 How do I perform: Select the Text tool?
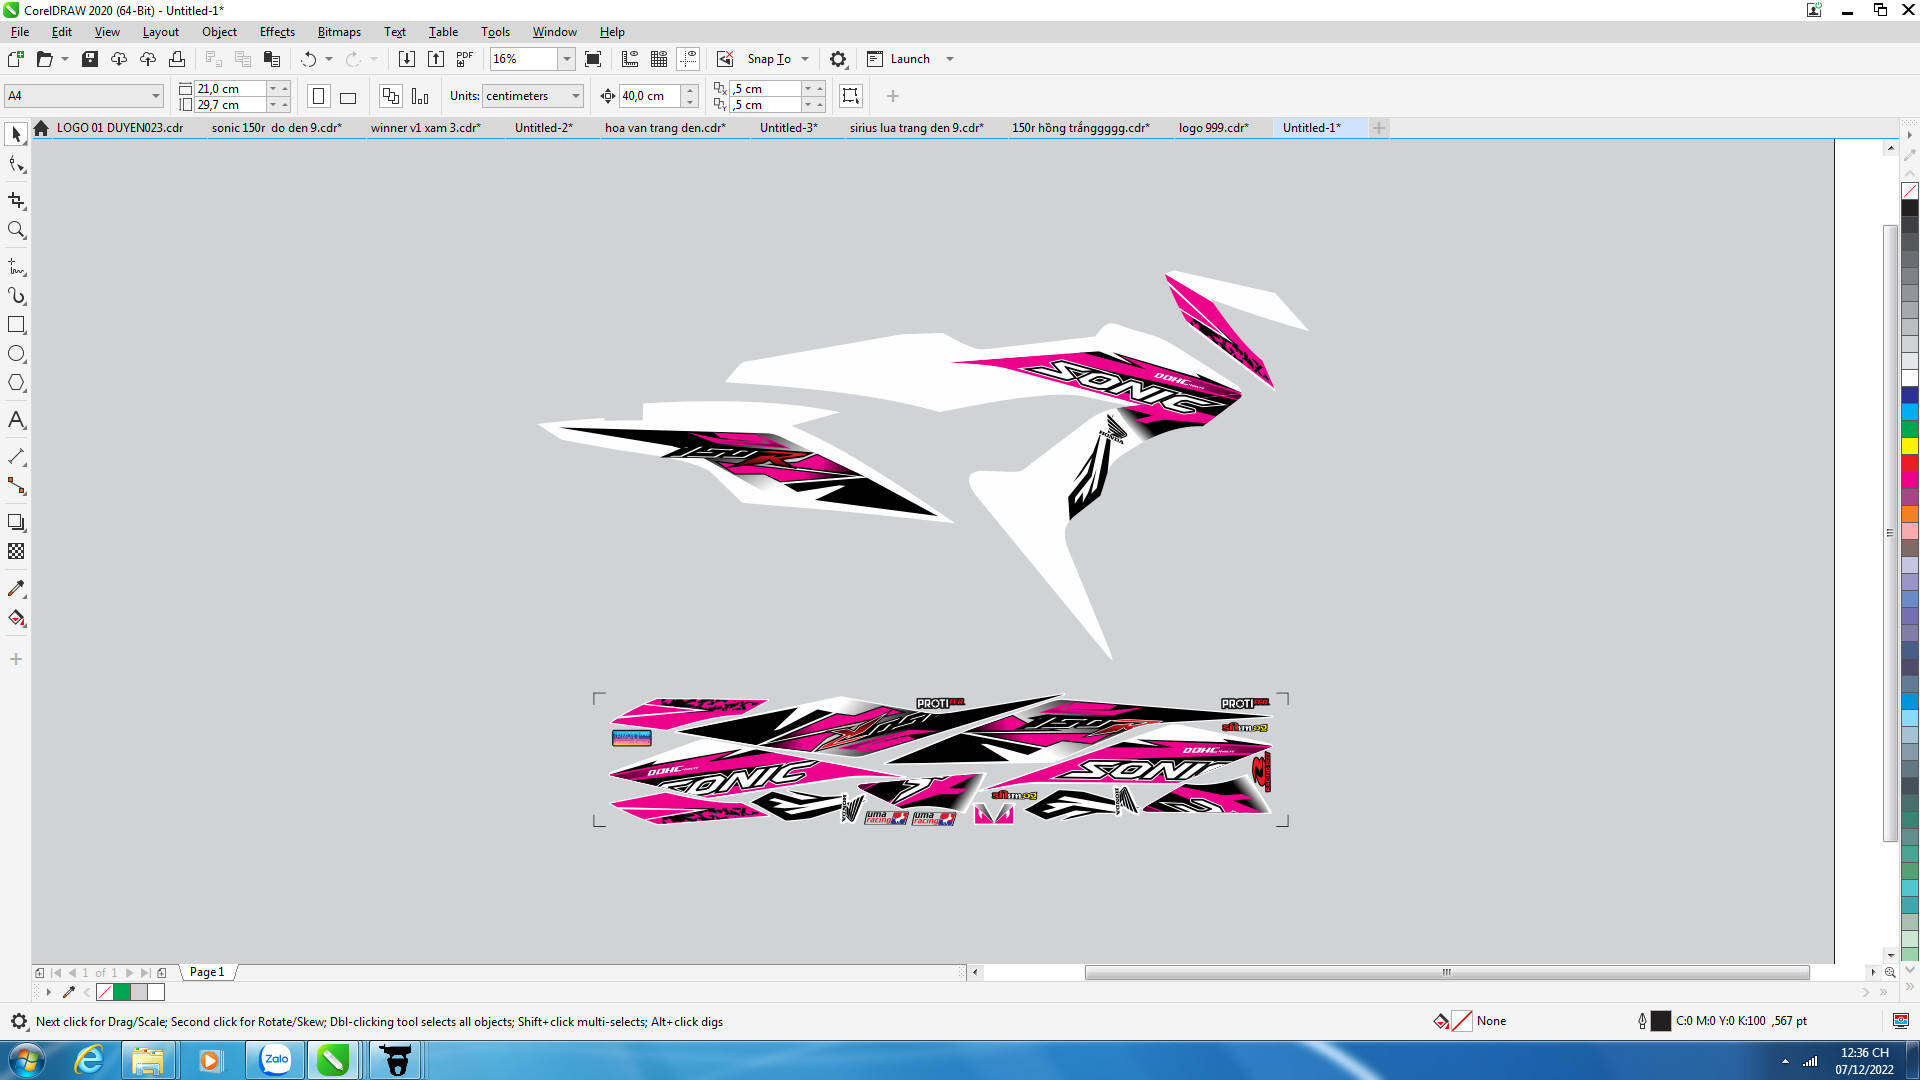pos(16,420)
